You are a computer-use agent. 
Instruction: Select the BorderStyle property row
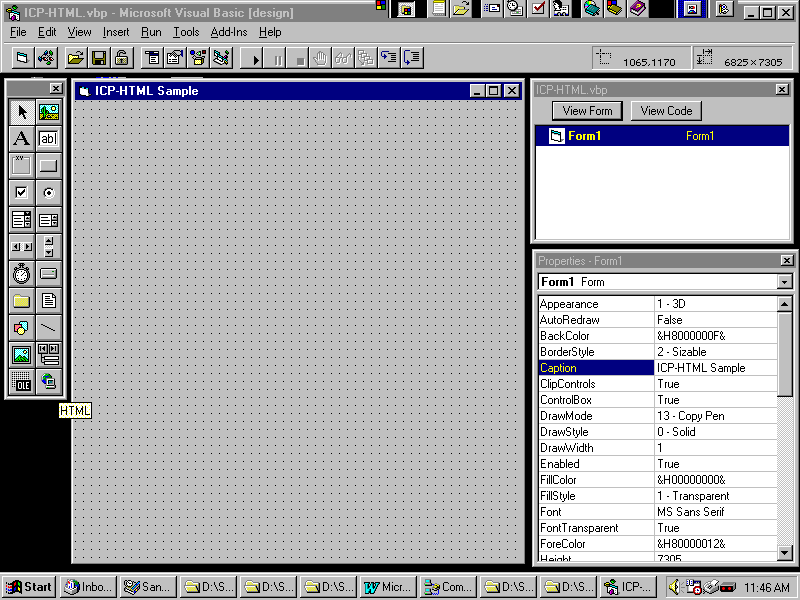click(x=595, y=352)
